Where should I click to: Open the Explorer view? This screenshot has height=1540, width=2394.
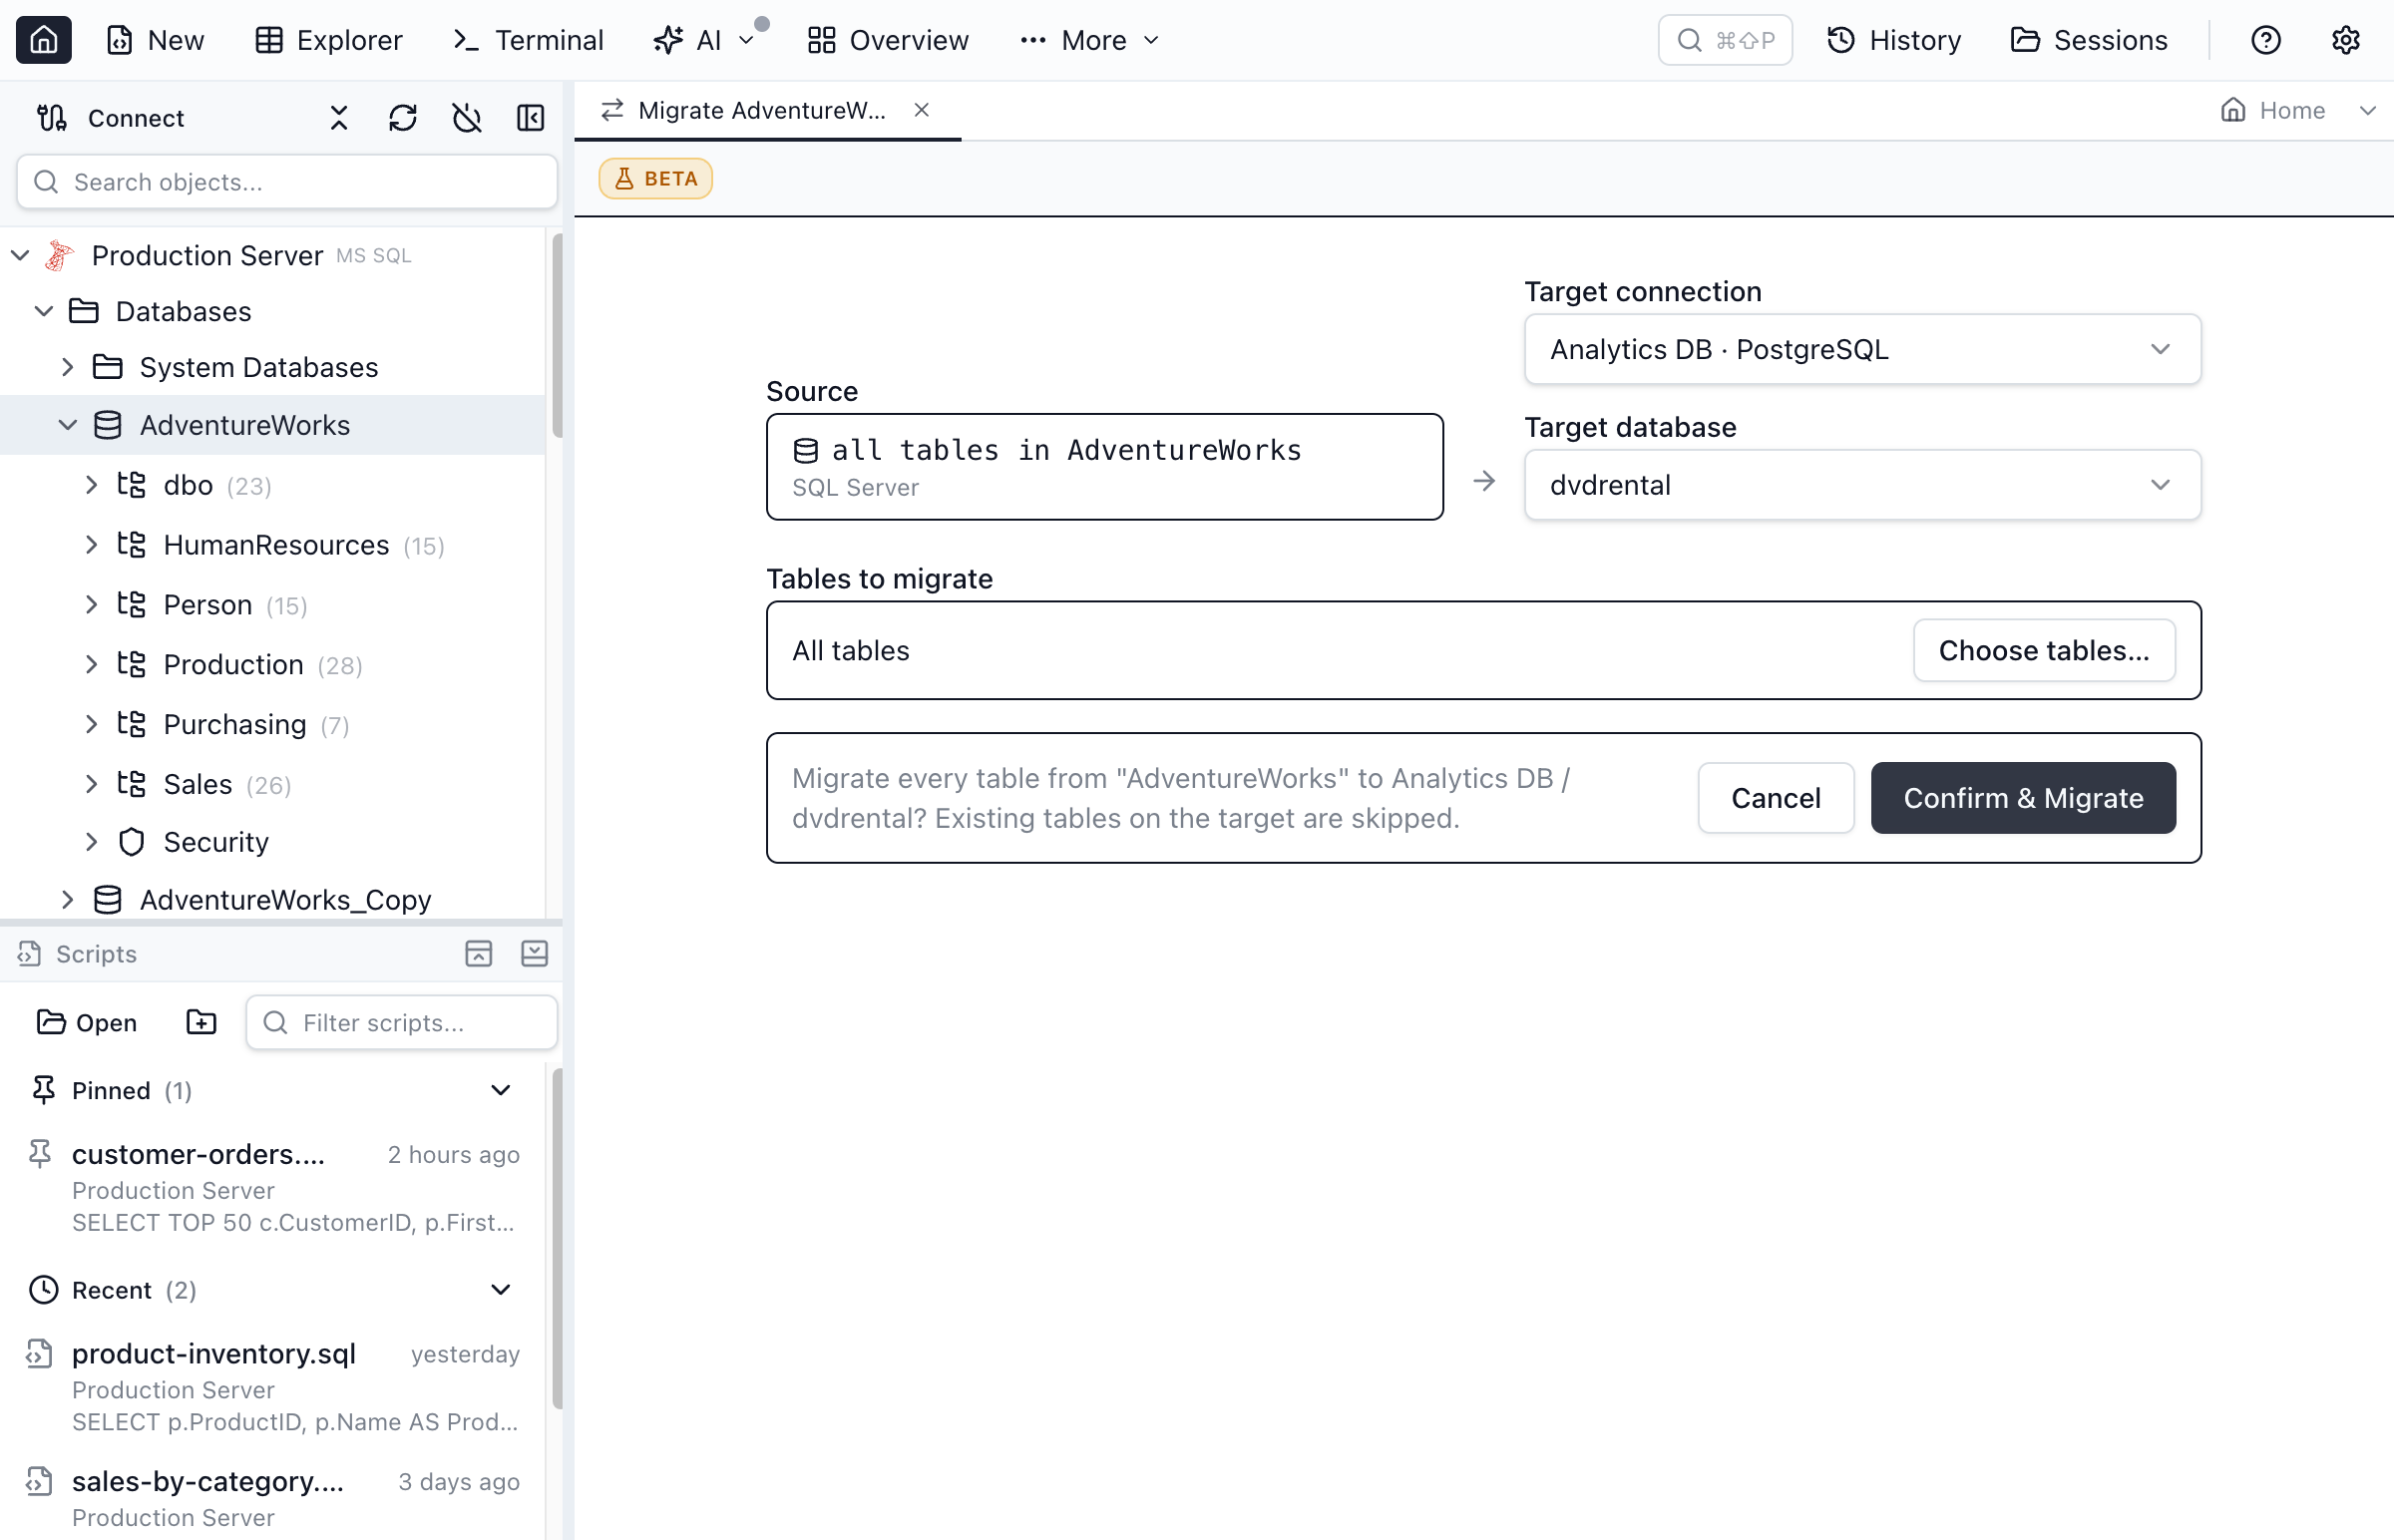click(x=328, y=40)
